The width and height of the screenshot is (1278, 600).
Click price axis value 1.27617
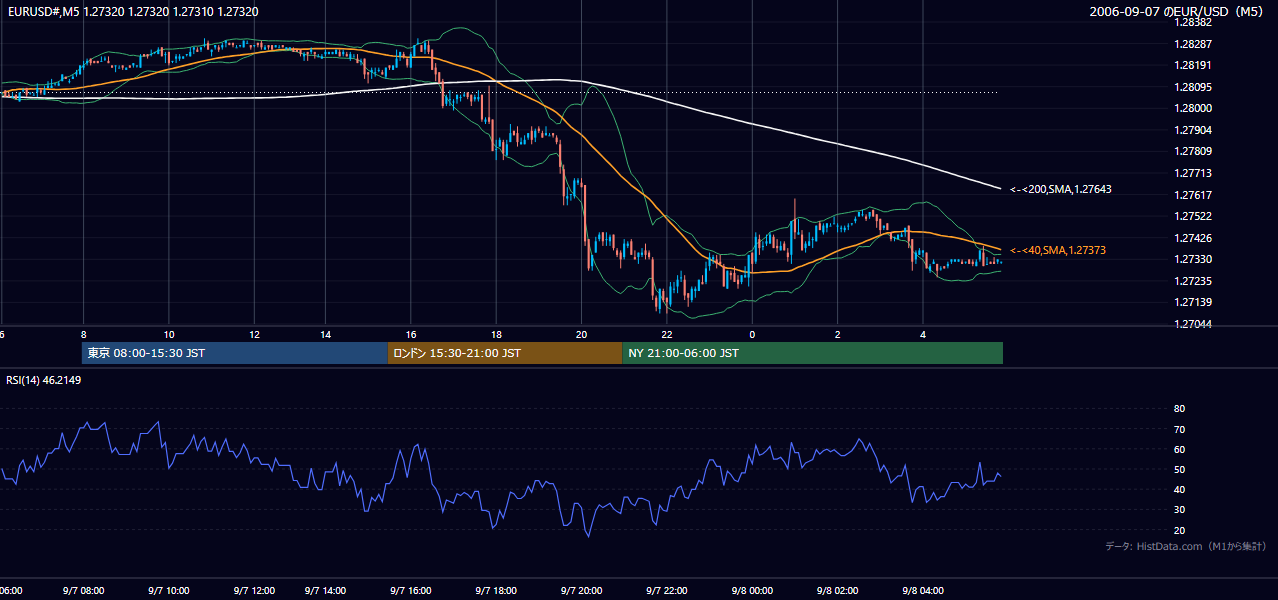point(1193,195)
